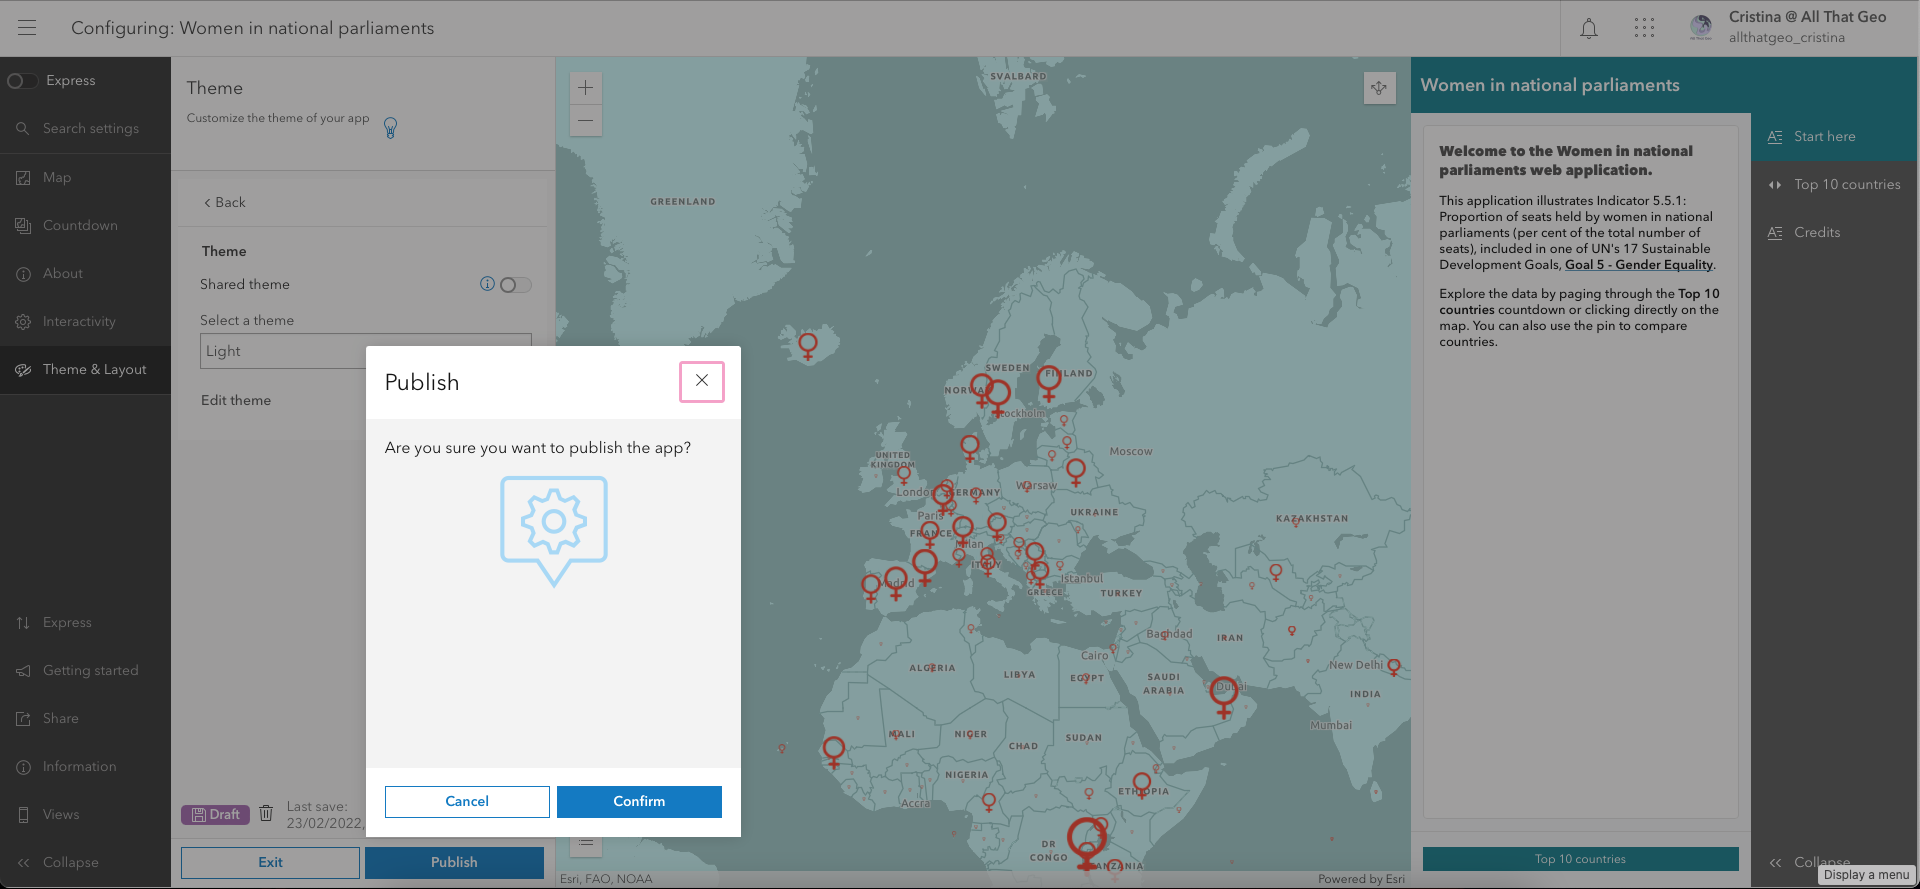Image resolution: width=1920 pixels, height=889 pixels.
Task: Open the Views option
Action: (x=85, y=814)
